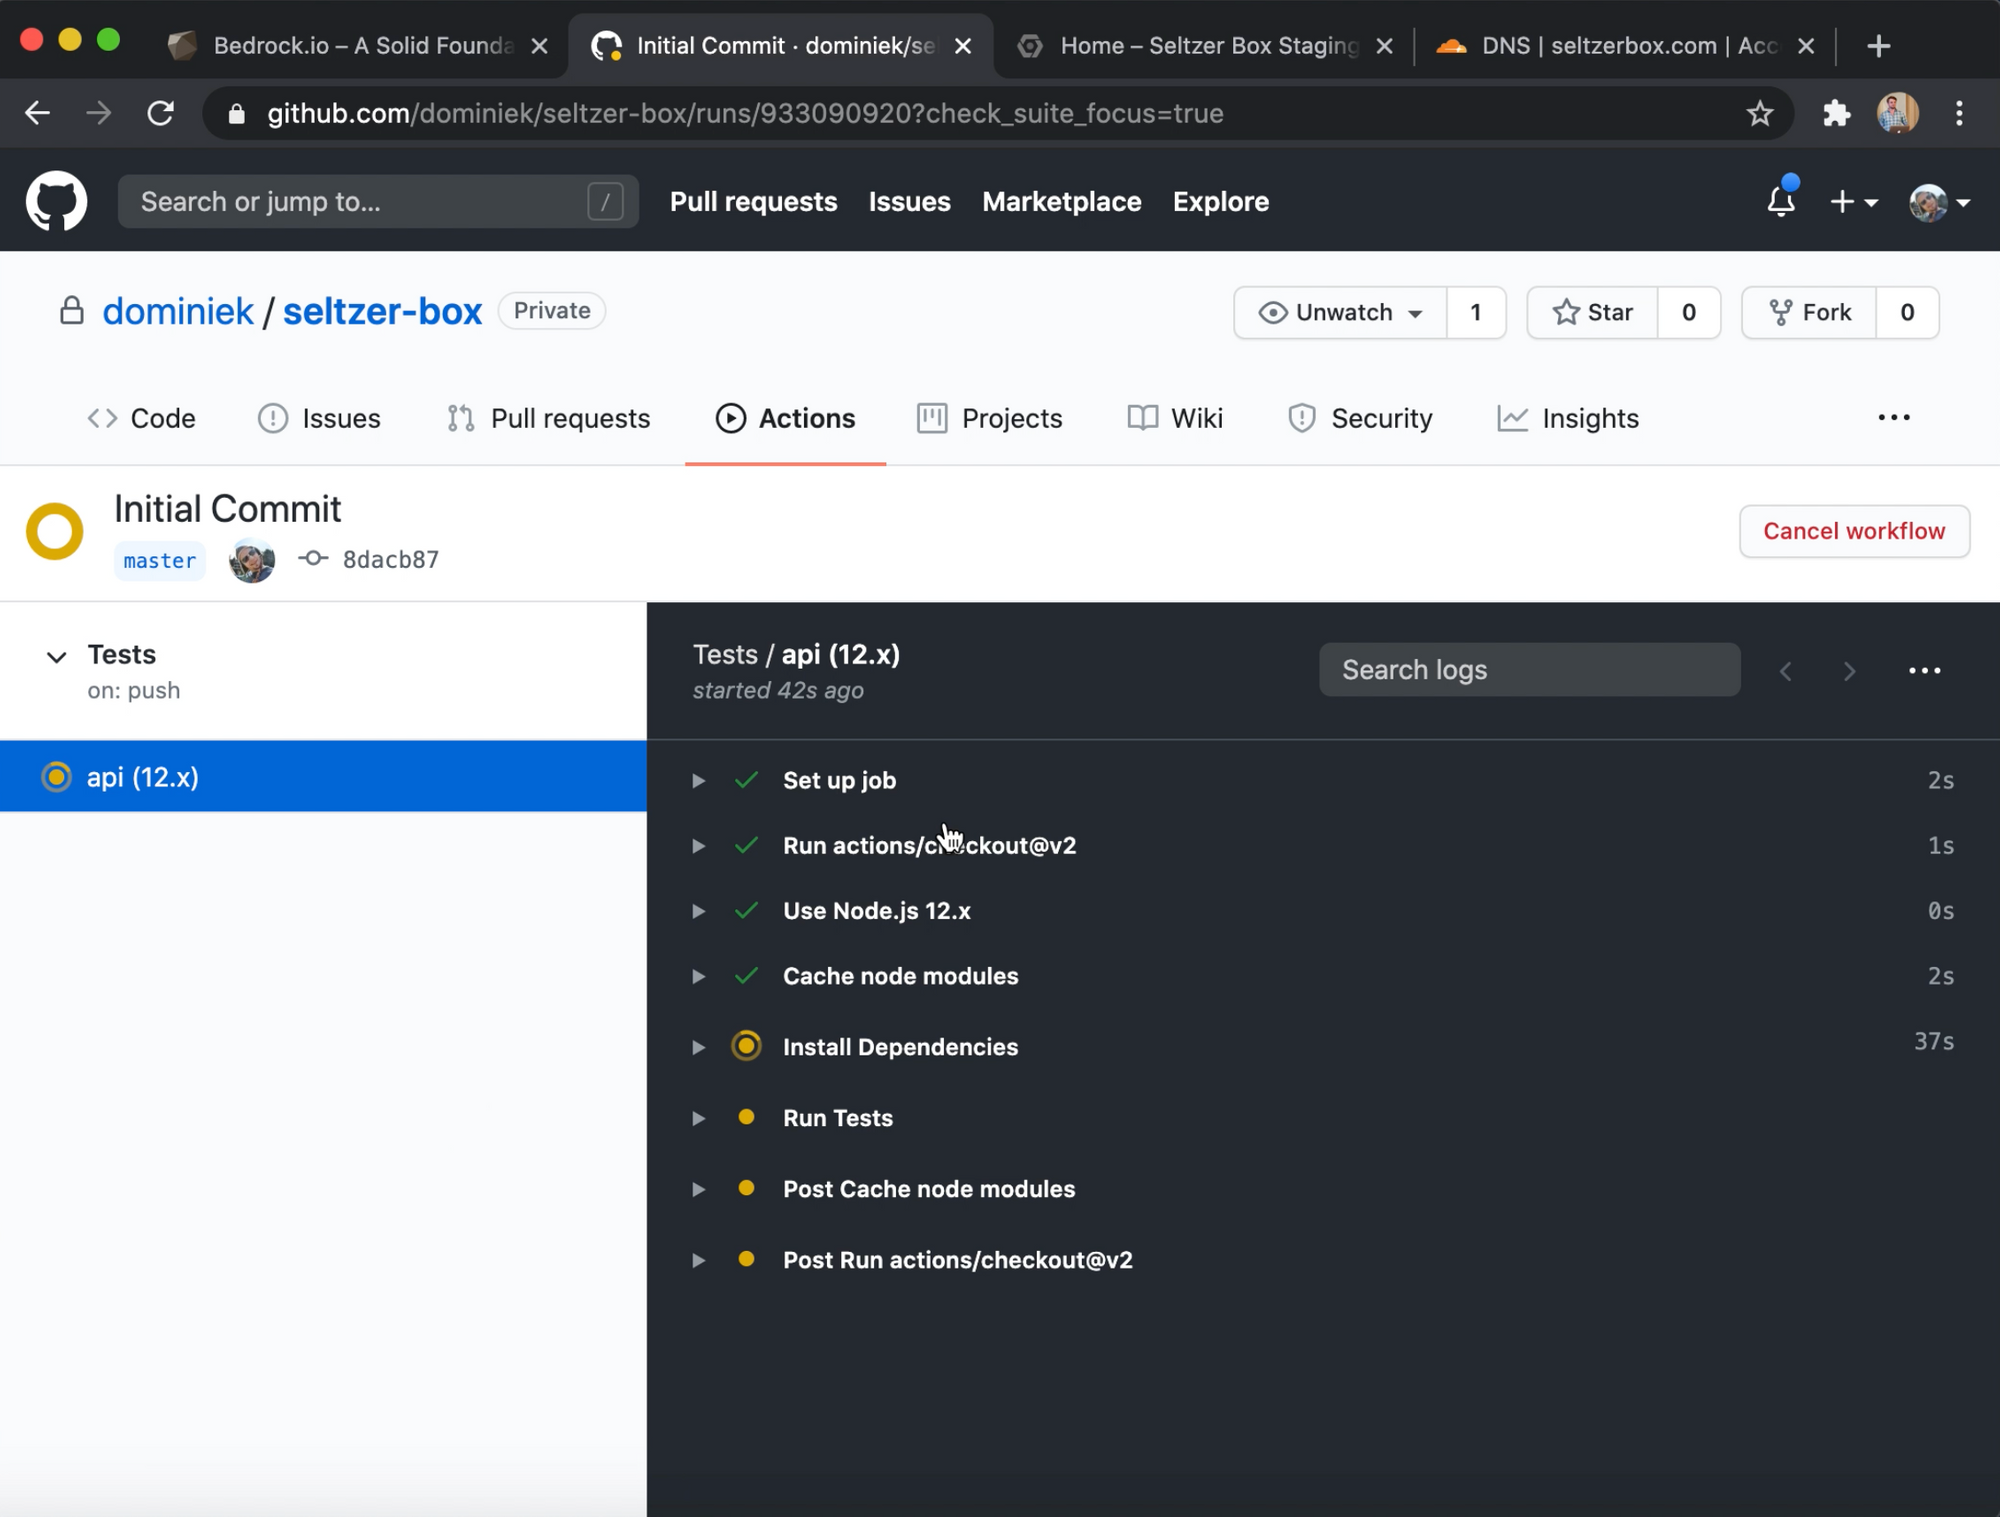Select the api (12.x) job
2000x1517 pixels.
click(142, 777)
